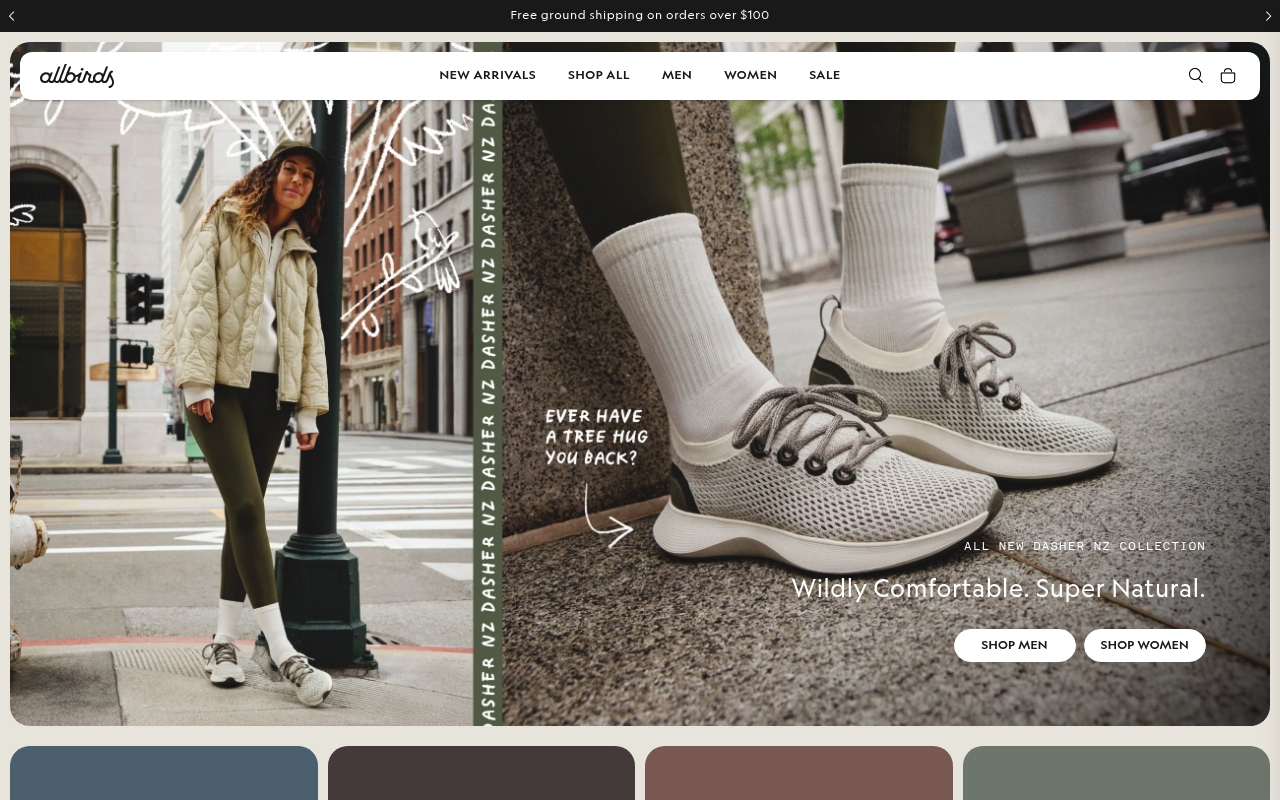Screen dimensions: 1280x800
Task: Click the Shop Men button
Action: pyautogui.click(x=1014, y=645)
